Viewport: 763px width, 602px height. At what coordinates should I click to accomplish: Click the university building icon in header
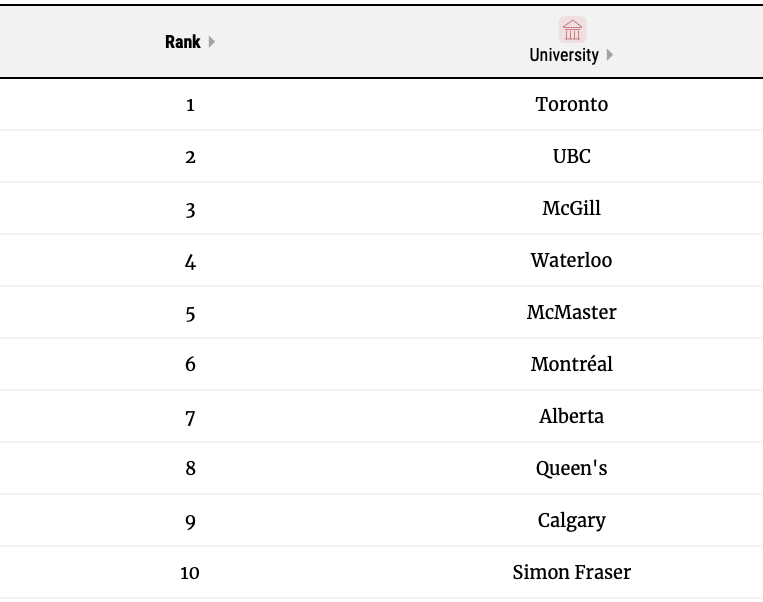coord(572,29)
